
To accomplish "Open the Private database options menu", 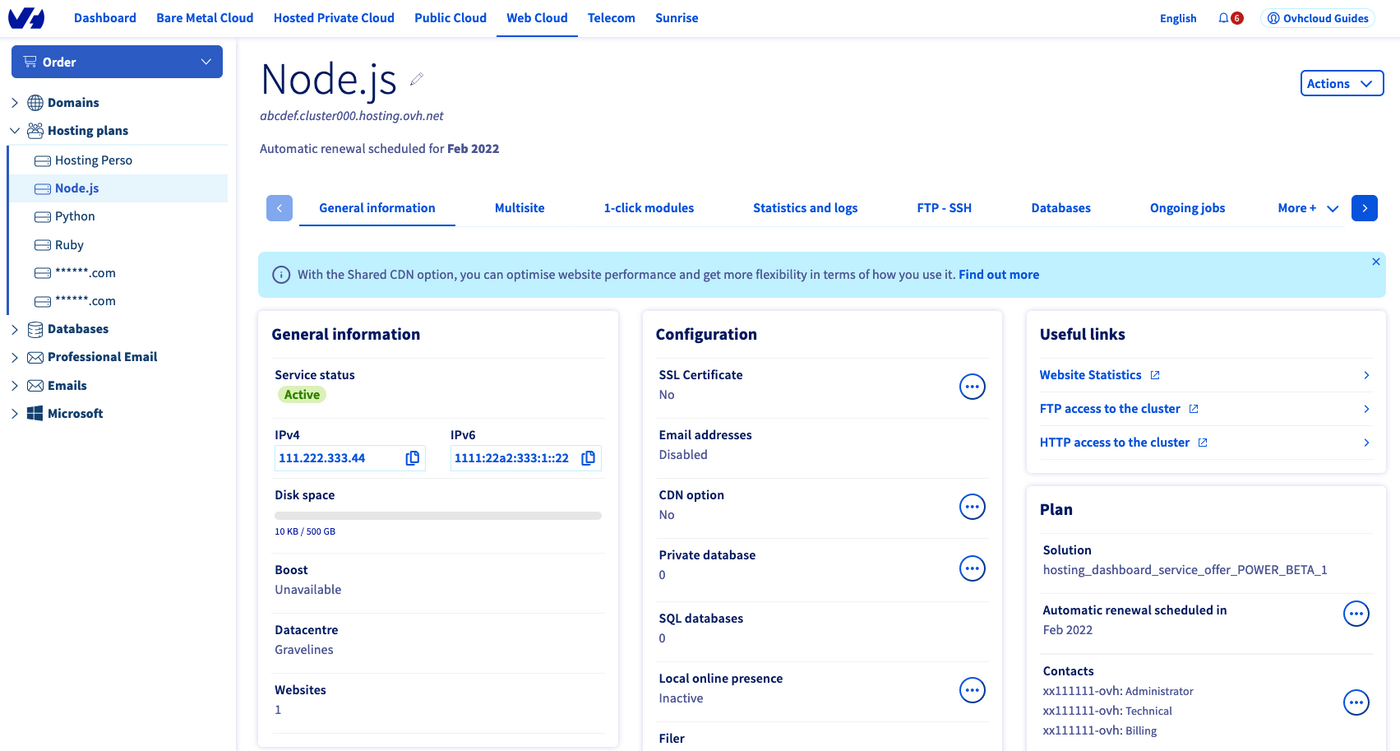I will (972, 568).
